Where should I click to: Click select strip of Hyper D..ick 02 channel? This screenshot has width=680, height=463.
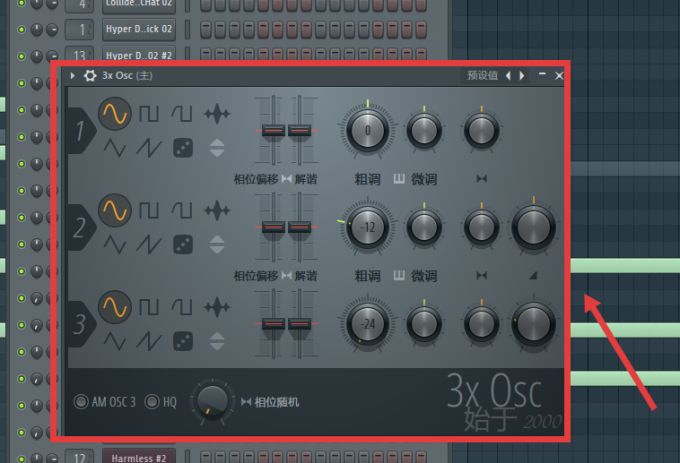(x=187, y=29)
